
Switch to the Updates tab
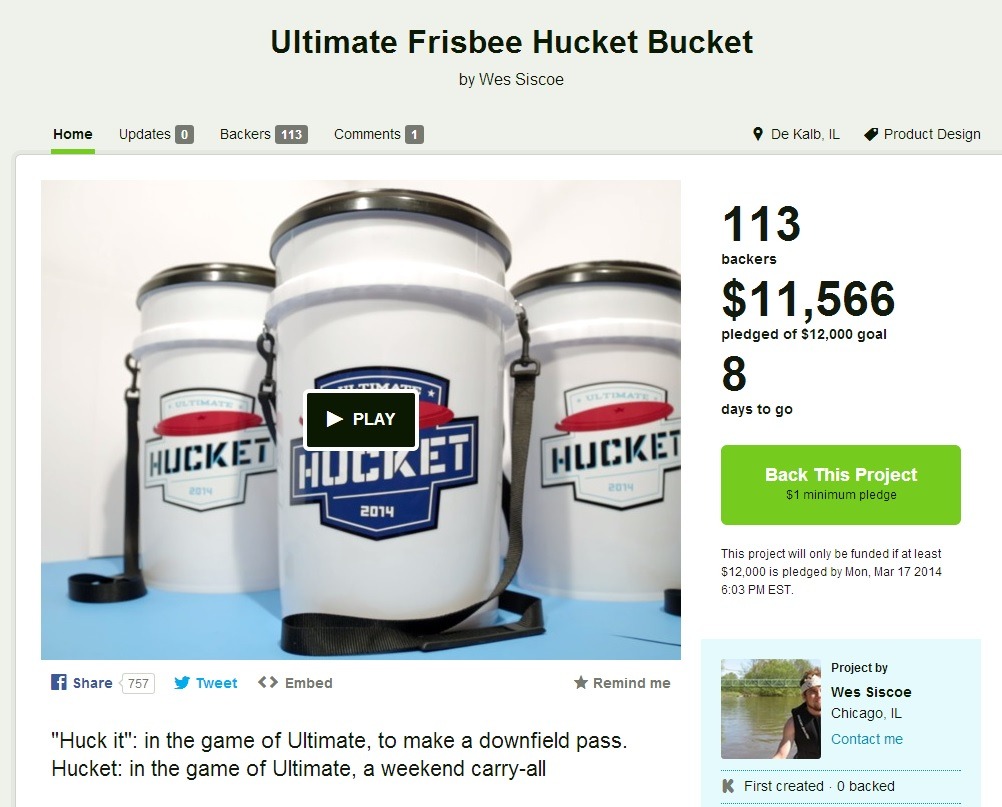pos(156,134)
